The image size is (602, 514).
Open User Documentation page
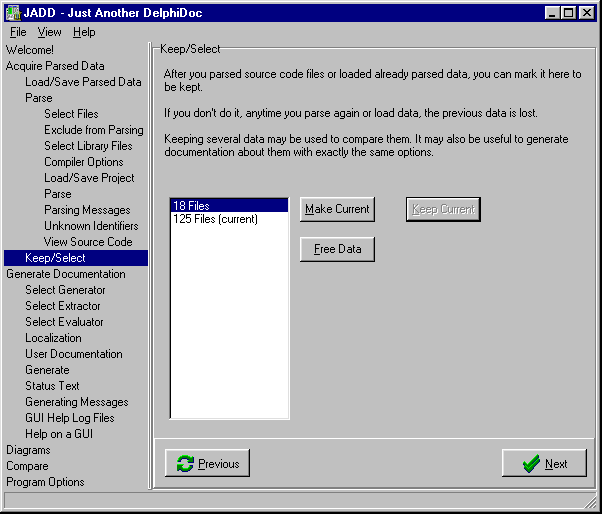click(x=74, y=354)
